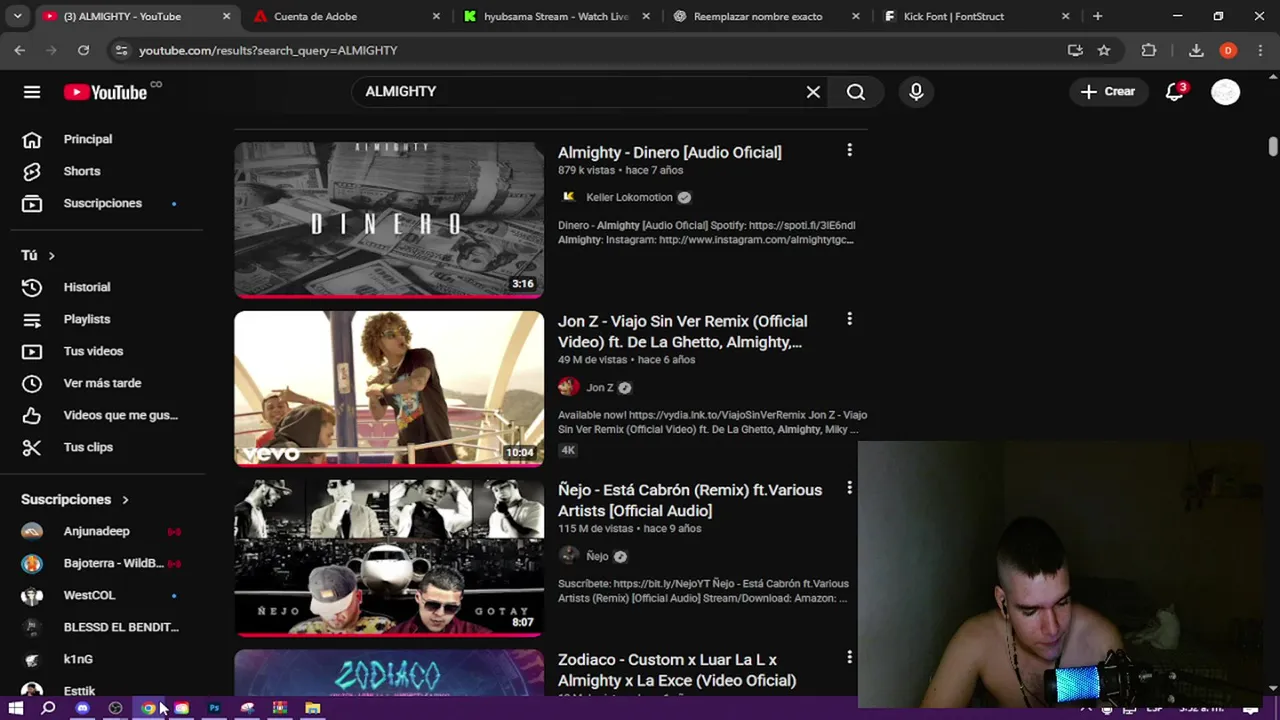Screen dimensions: 1280x720
Task: Open k1nG channel subscription
Action: click(78, 659)
